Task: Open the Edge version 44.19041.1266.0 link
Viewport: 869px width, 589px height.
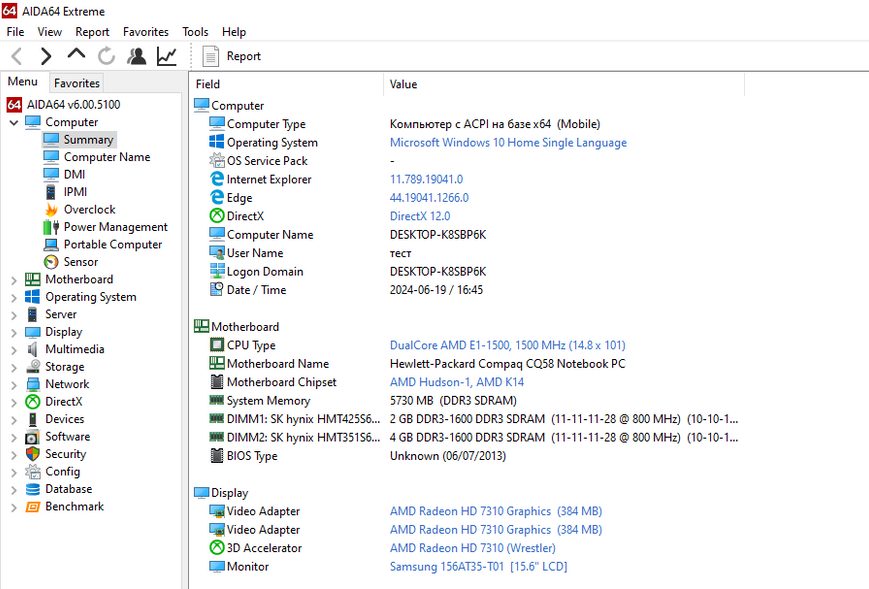Action: pos(429,198)
